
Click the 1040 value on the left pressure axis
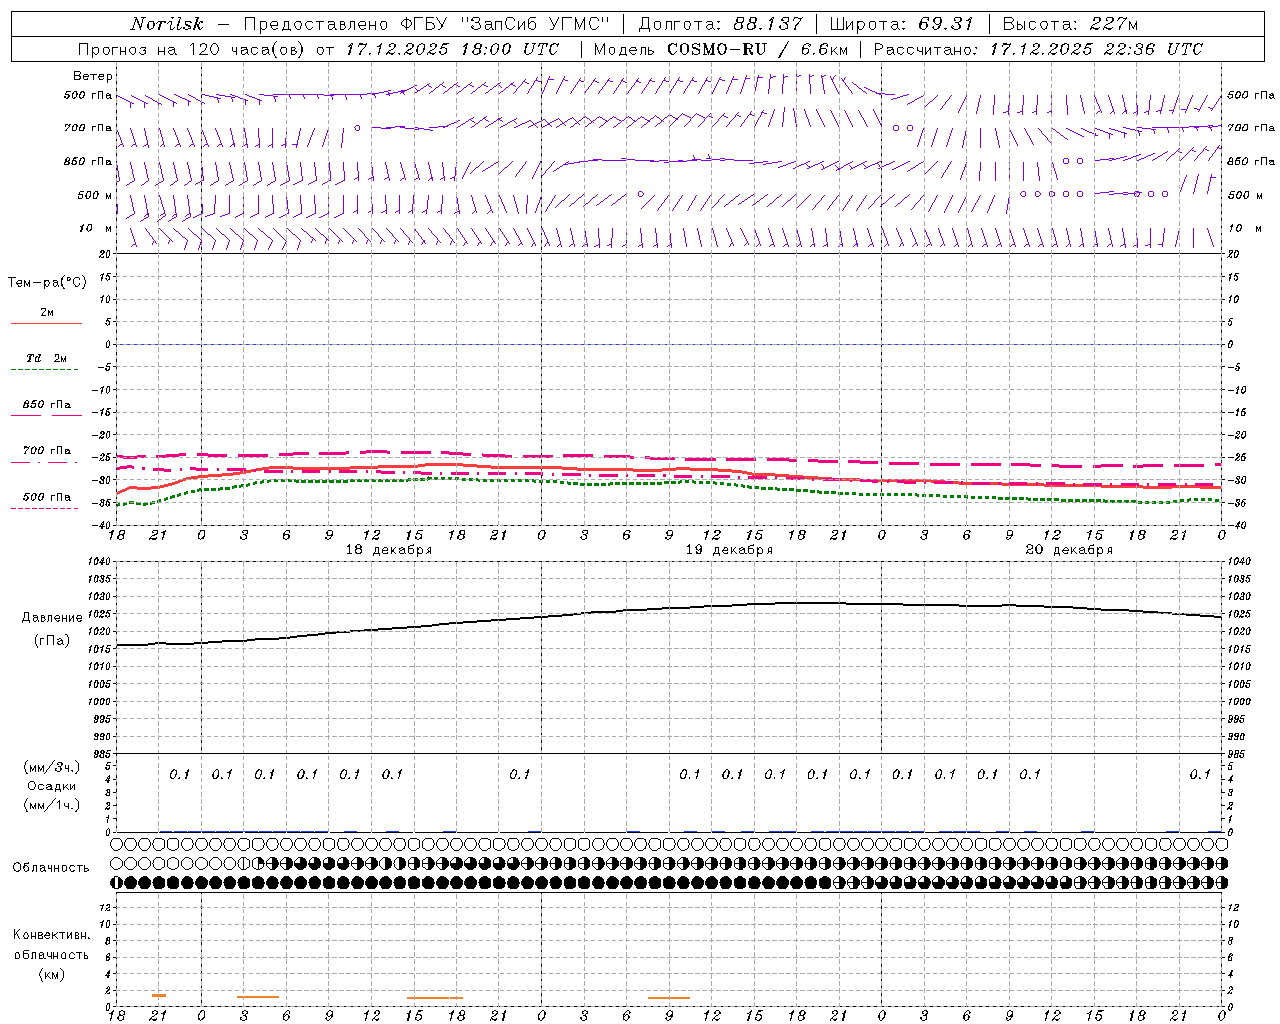(x=99, y=562)
